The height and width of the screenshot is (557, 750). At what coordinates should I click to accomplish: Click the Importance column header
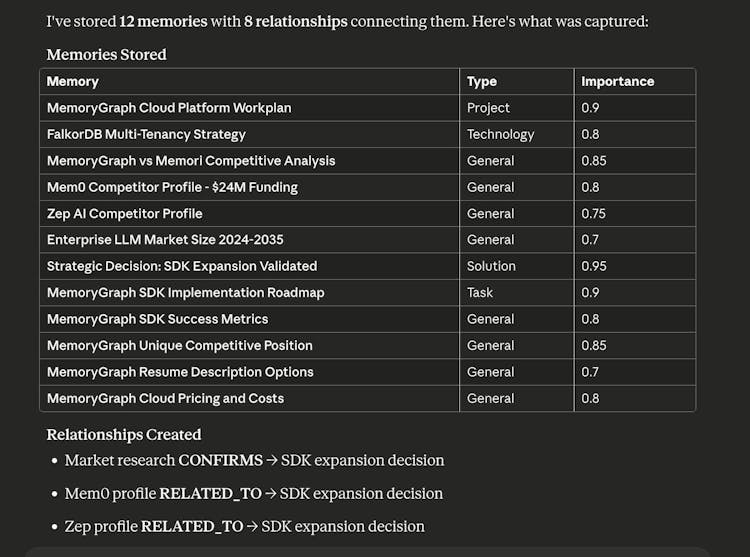click(617, 82)
